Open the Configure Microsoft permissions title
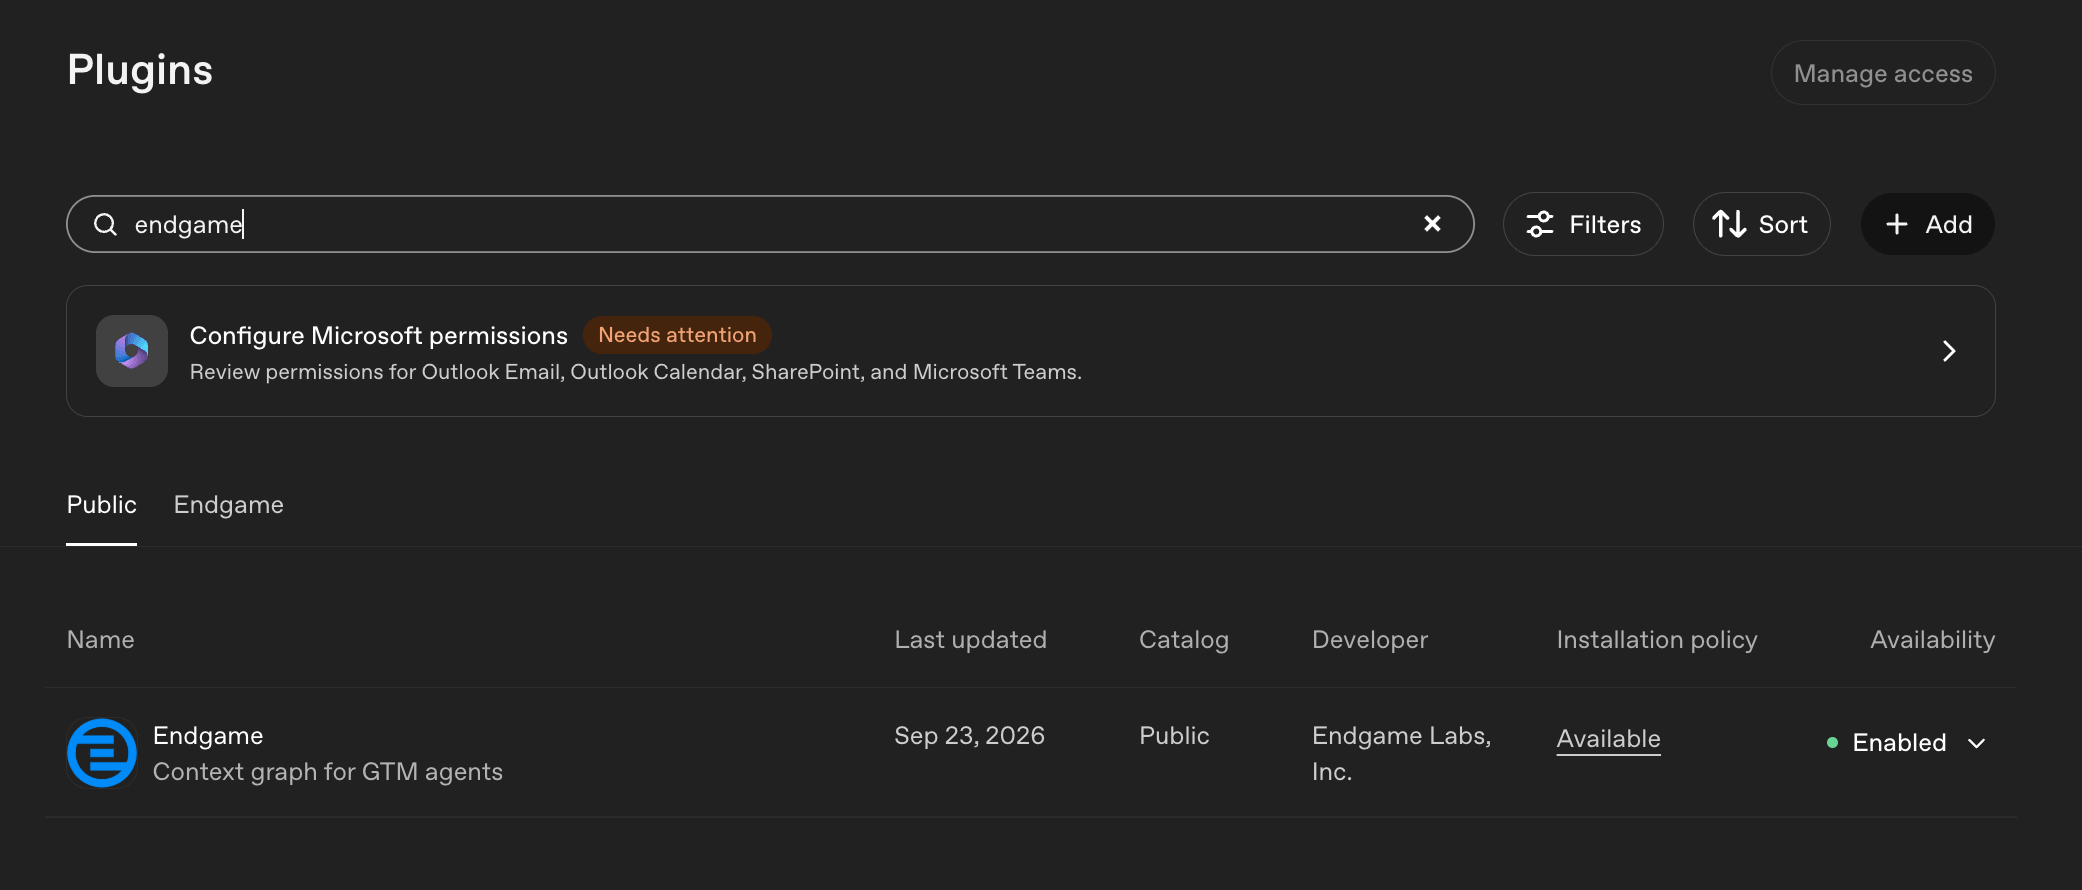The image size is (2082, 890). [379, 336]
